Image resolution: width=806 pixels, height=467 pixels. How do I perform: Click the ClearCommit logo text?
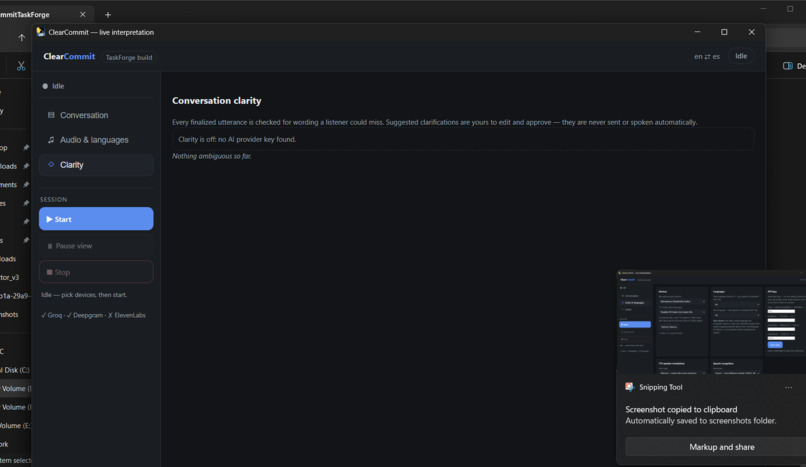pyautogui.click(x=69, y=57)
